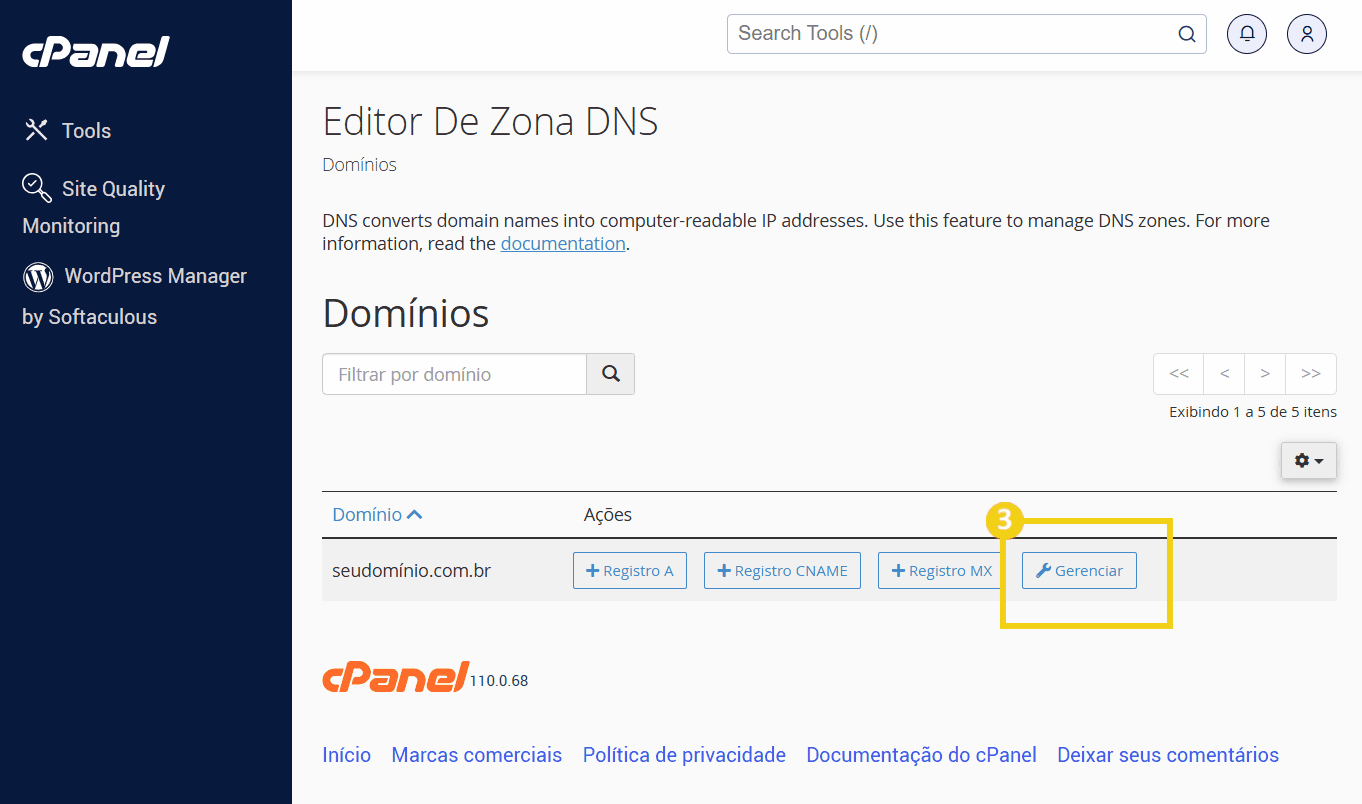Open the Deixar seus comentários link
Viewport: 1362px width, 804px height.
pyautogui.click(x=1168, y=755)
